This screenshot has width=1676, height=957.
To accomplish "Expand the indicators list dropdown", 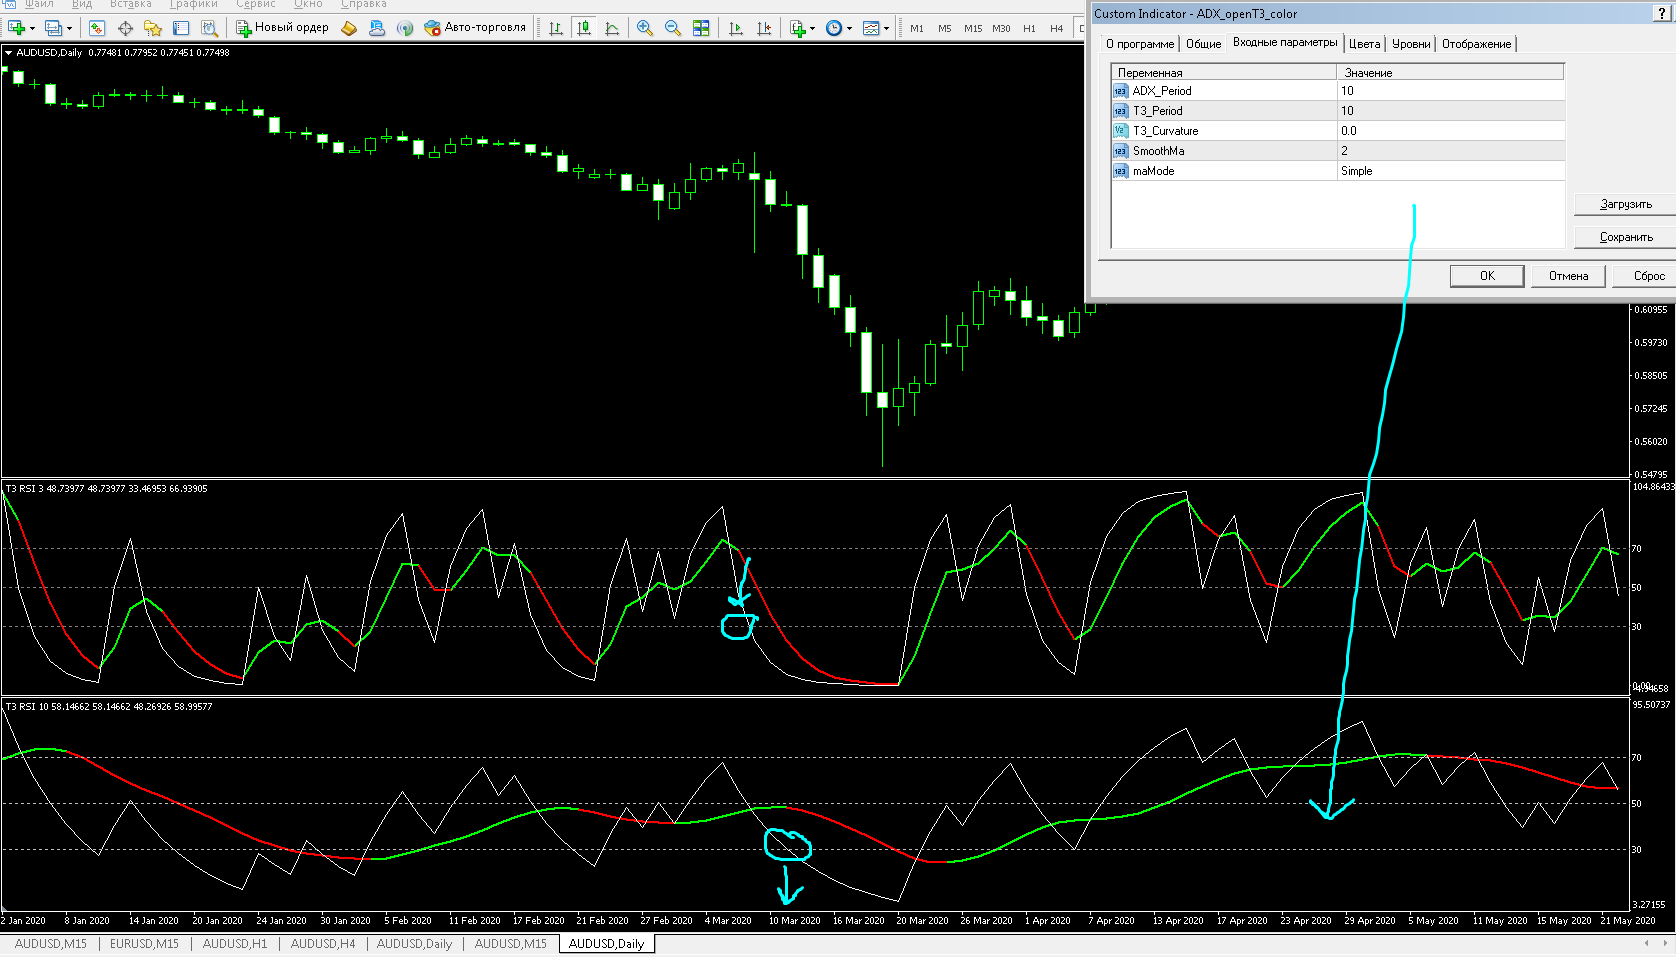I will (x=803, y=28).
